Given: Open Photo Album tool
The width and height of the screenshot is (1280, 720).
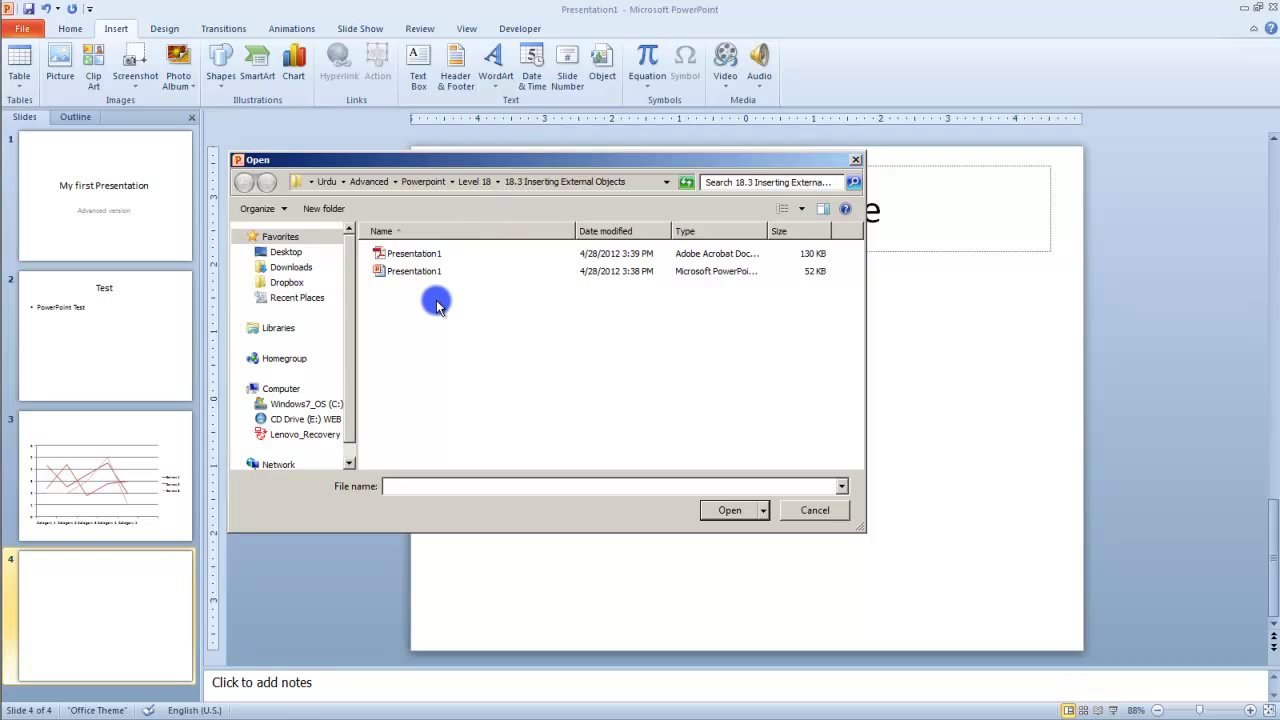Looking at the screenshot, I should tap(178, 66).
